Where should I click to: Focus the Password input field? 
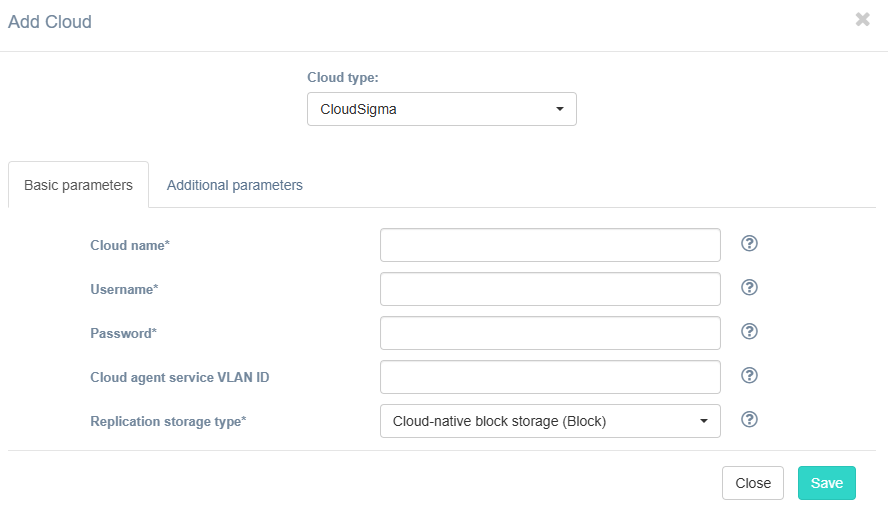[550, 333]
